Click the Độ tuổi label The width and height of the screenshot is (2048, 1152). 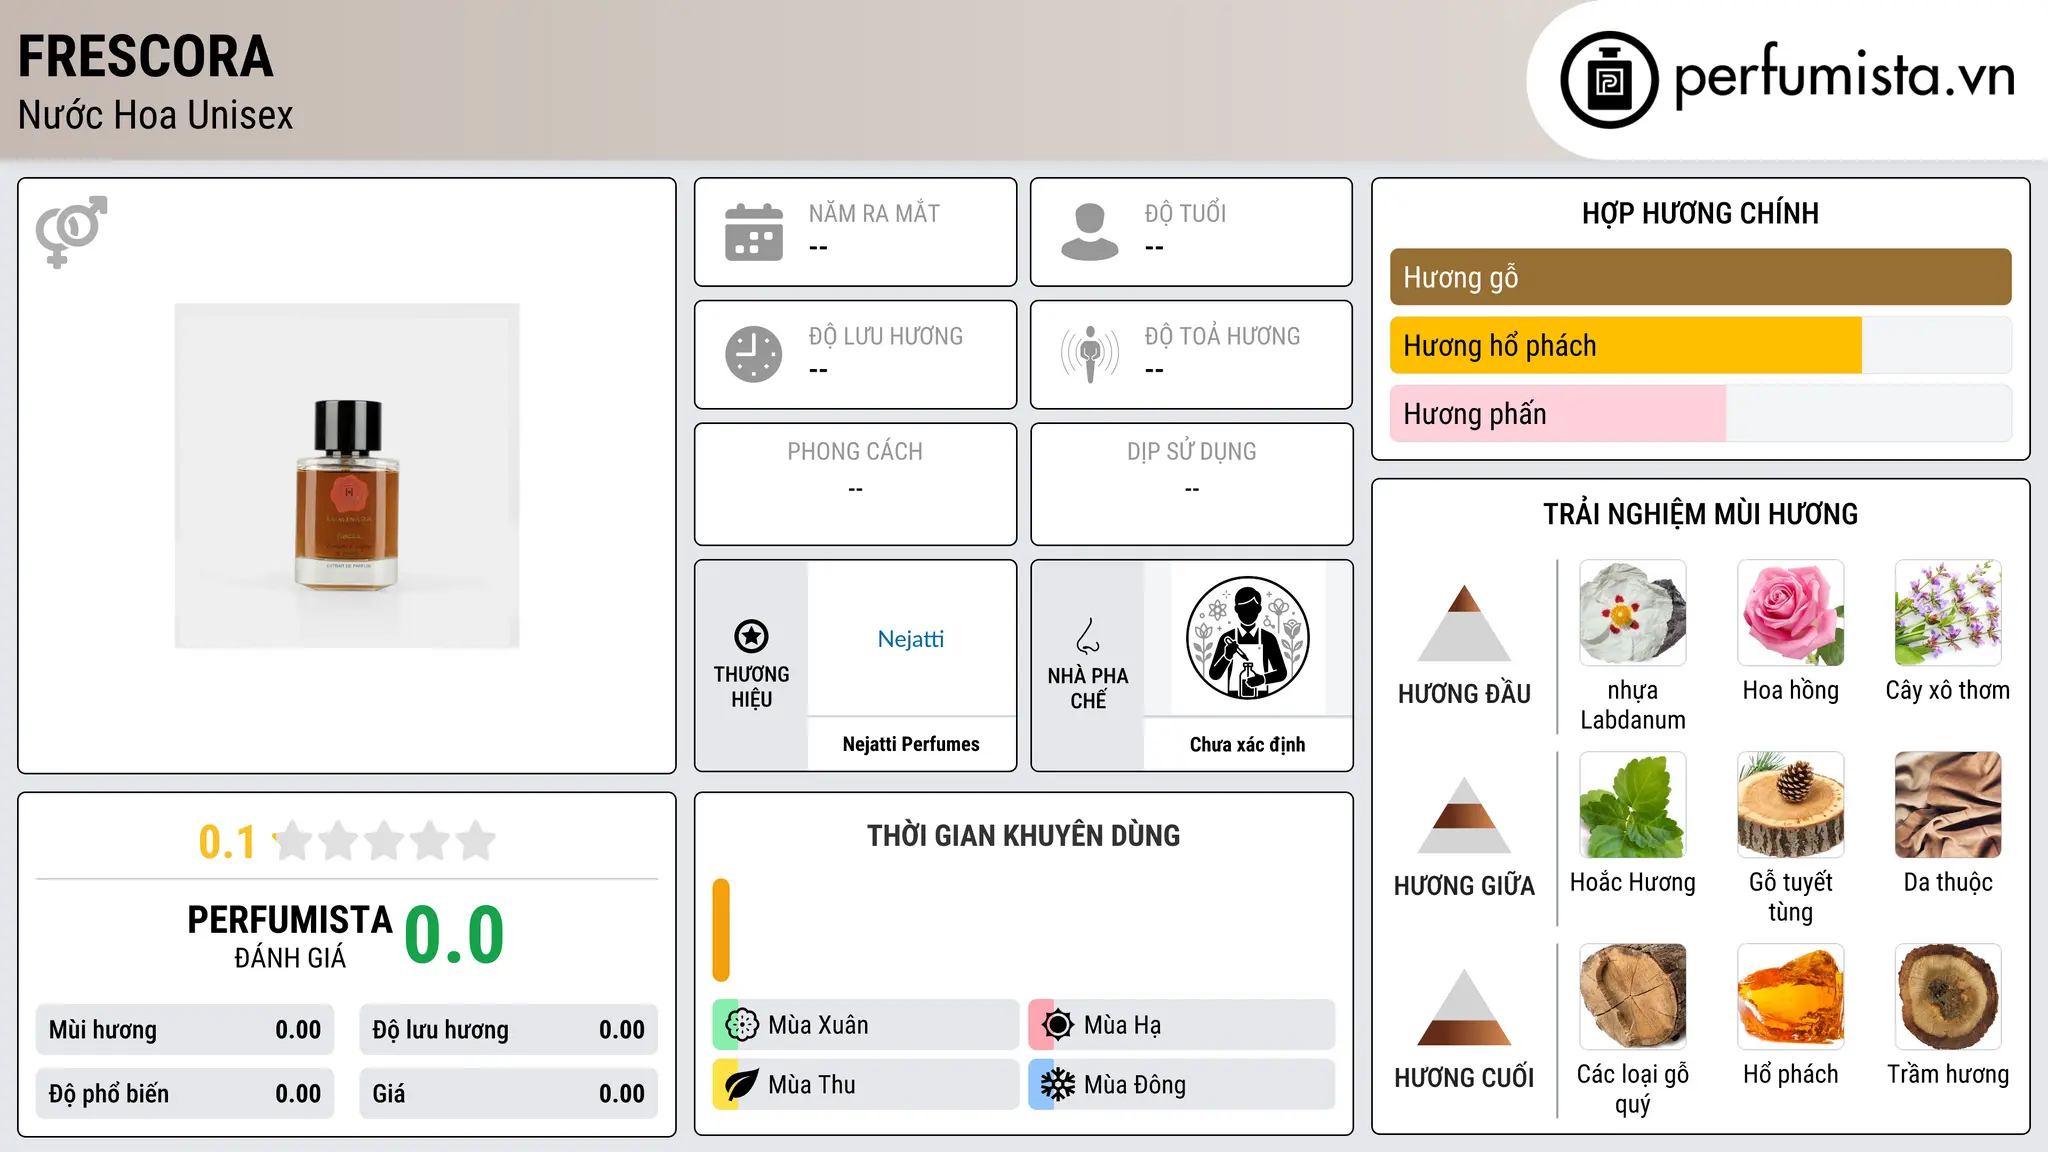click(x=1185, y=213)
